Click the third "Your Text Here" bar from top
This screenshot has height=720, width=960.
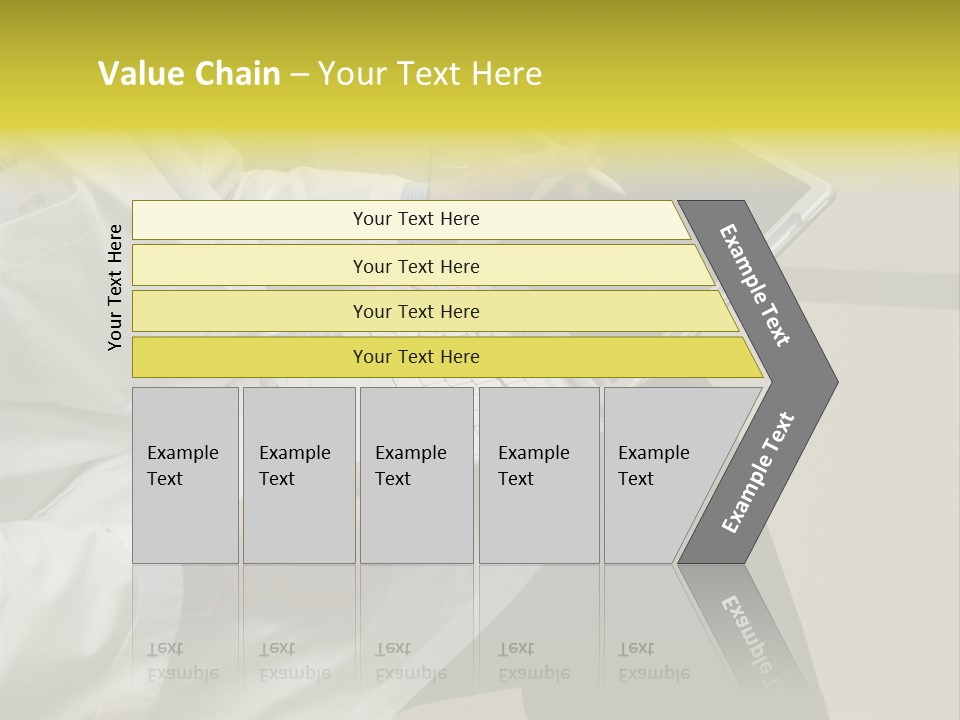(x=416, y=311)
